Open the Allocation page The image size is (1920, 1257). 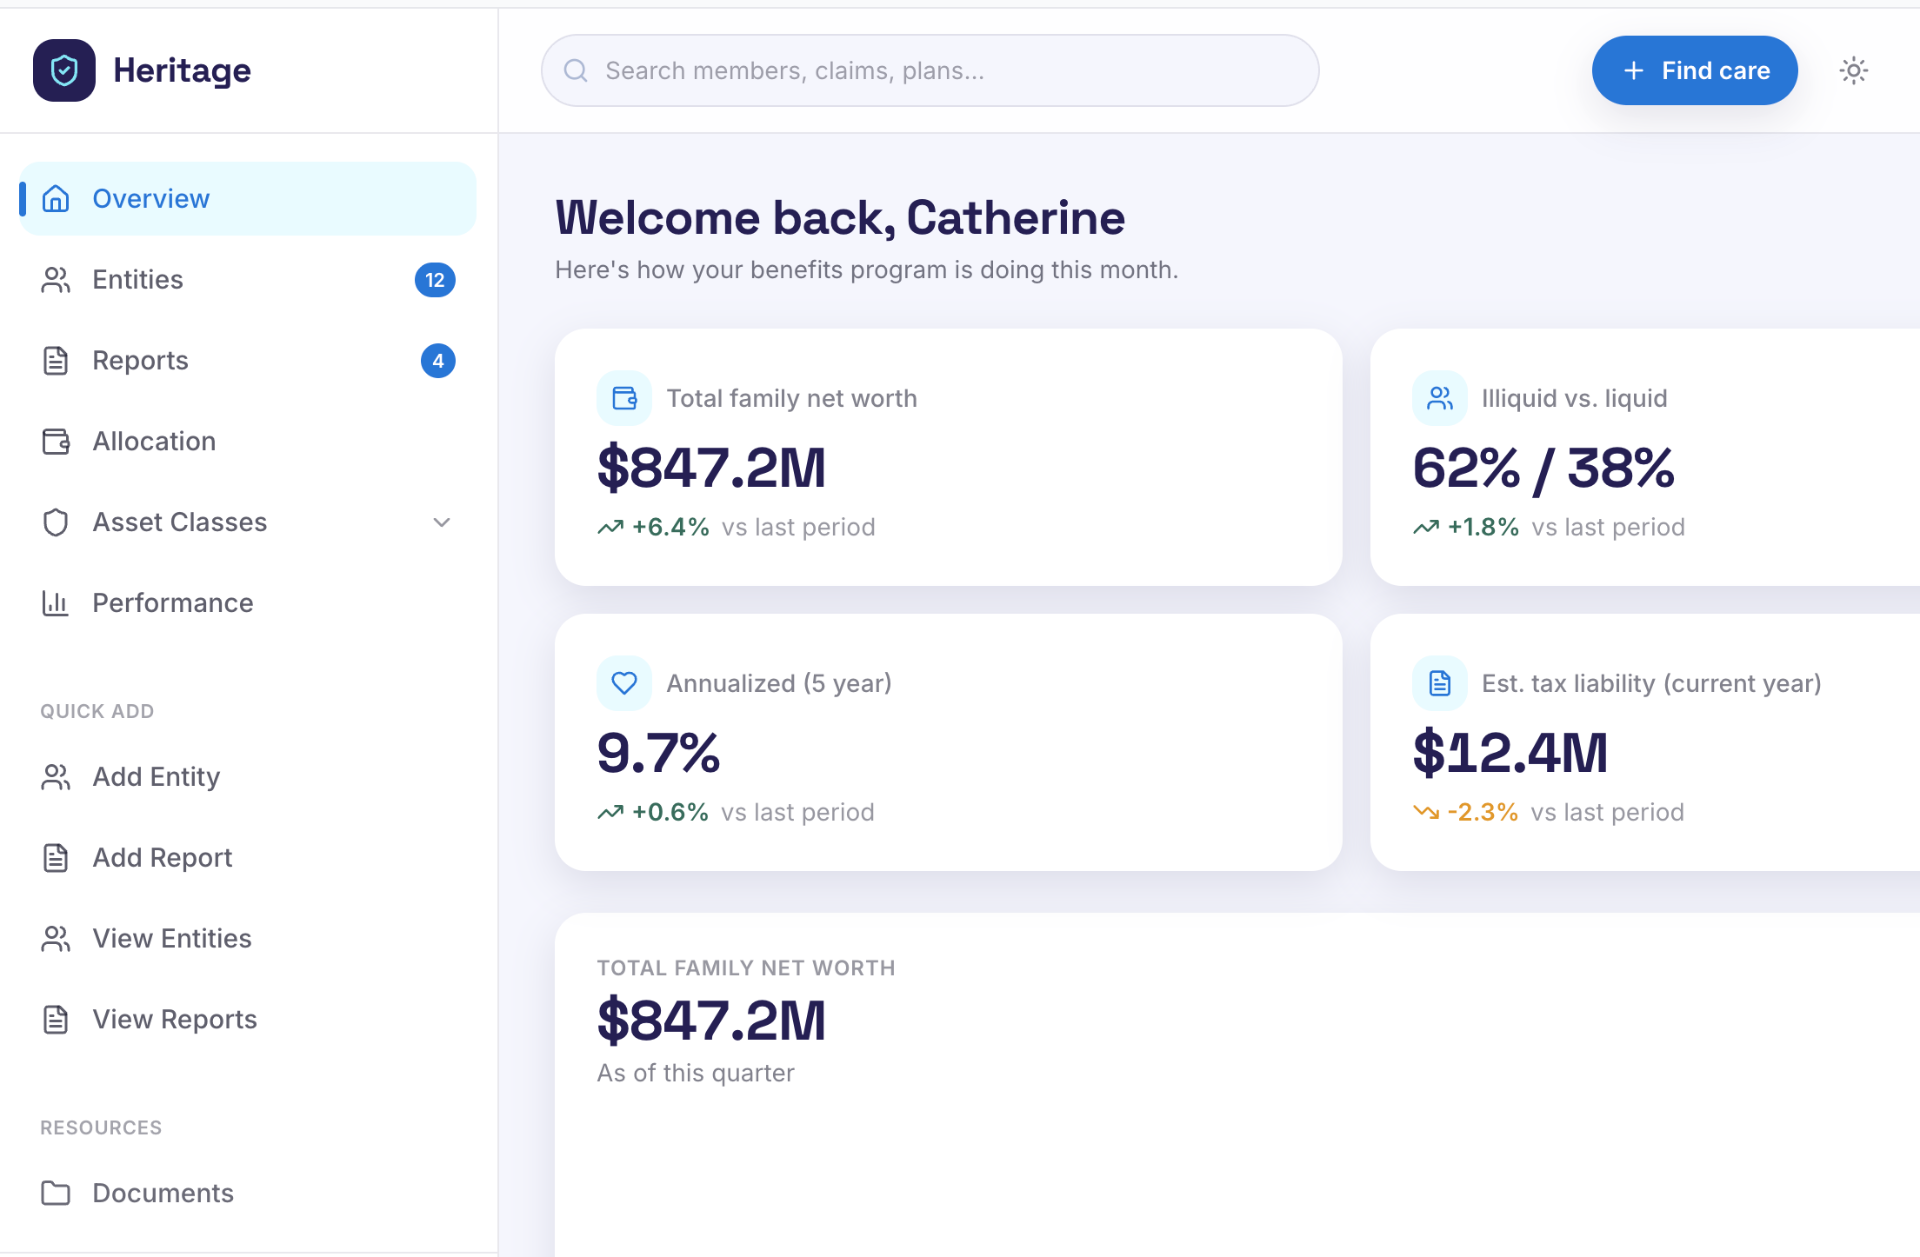tap(248, 442)
